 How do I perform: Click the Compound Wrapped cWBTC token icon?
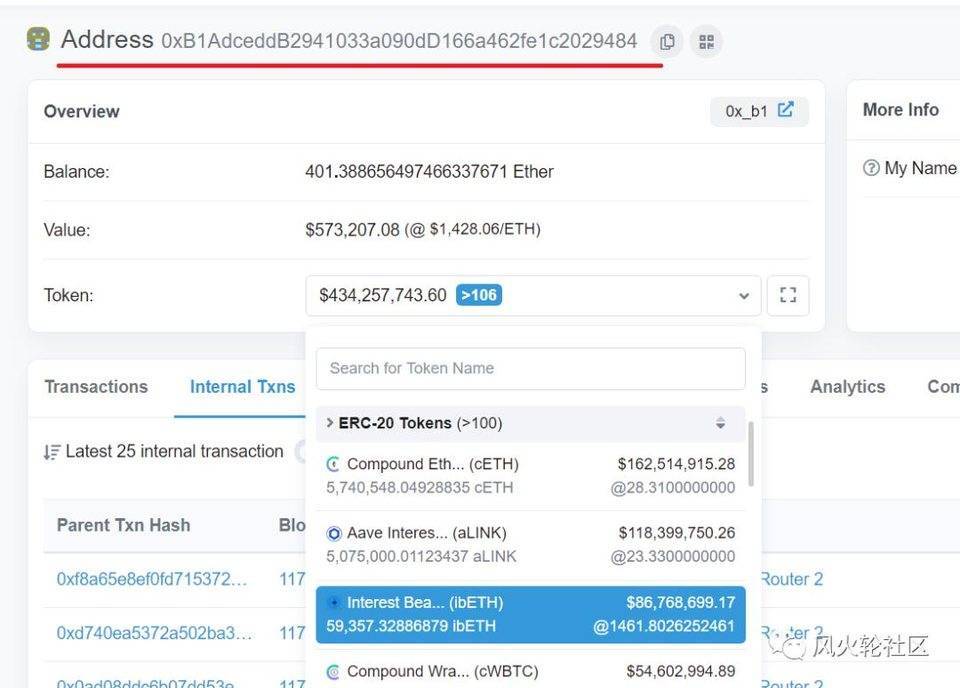332,670
